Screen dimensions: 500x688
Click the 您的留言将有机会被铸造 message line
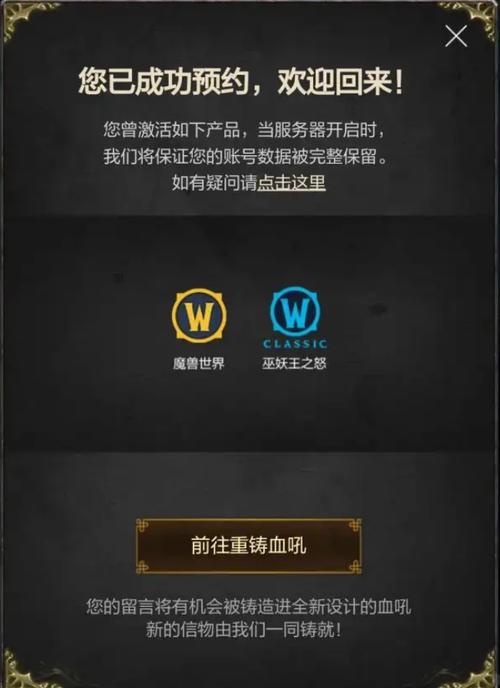point(249,607)
